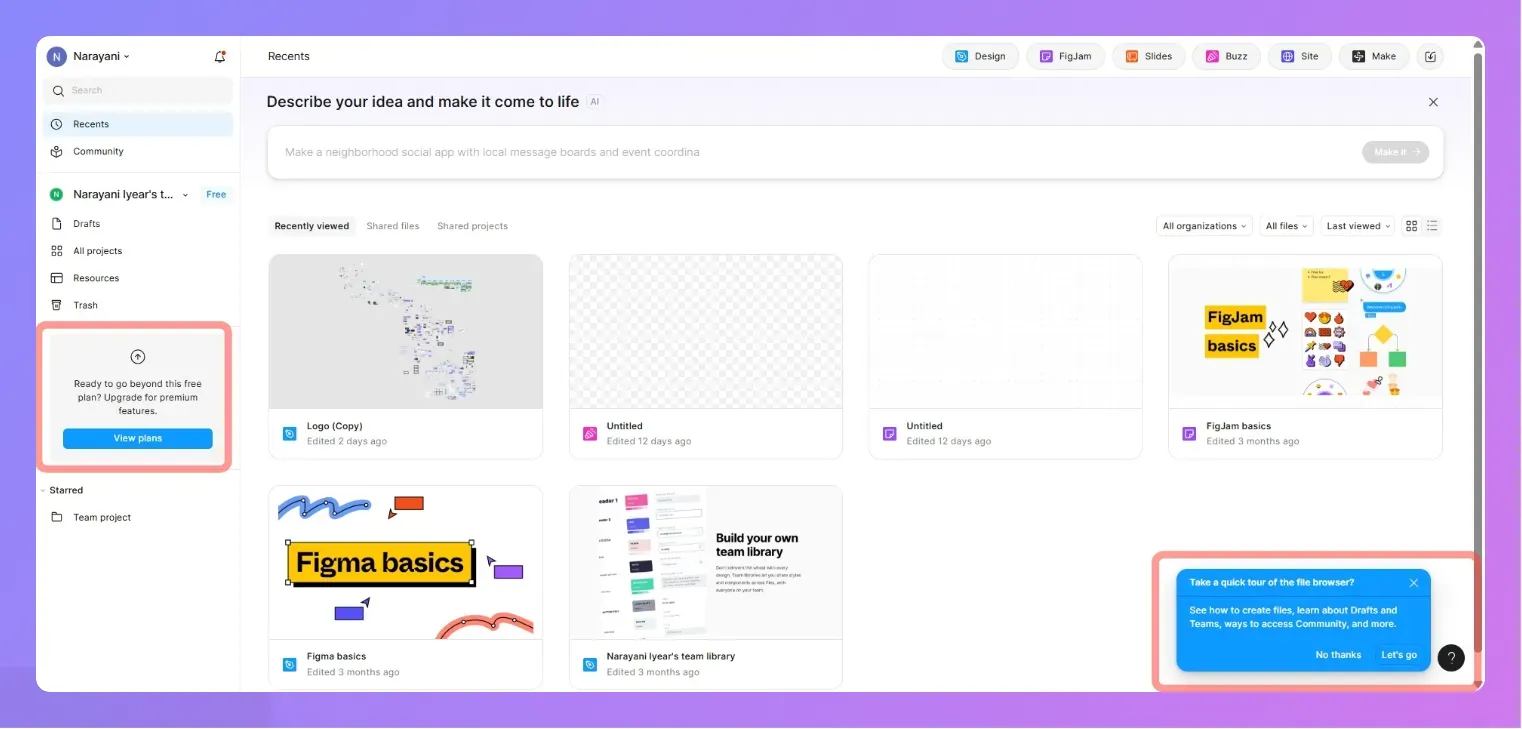The height and width of the screenshot is (729, 1522).
Task: Open the notifications bell
Action: point(219,57)
